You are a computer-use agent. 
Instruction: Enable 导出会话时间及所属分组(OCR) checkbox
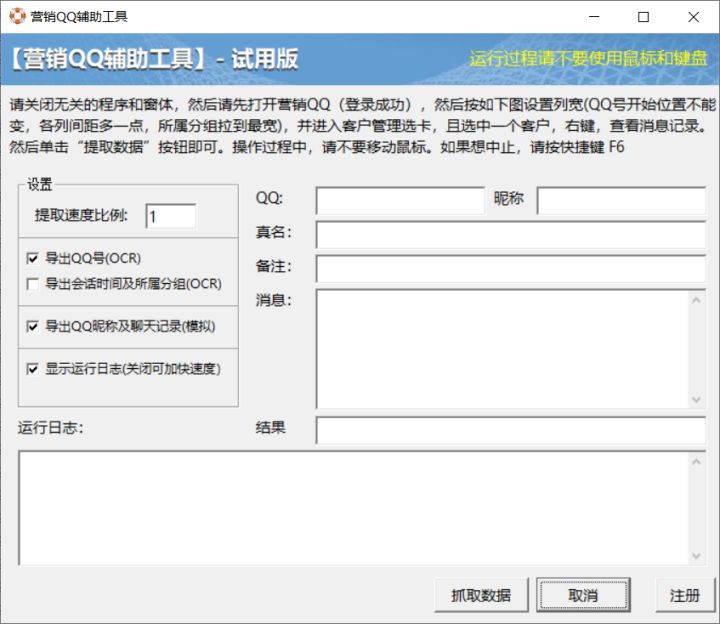[33, 284]
